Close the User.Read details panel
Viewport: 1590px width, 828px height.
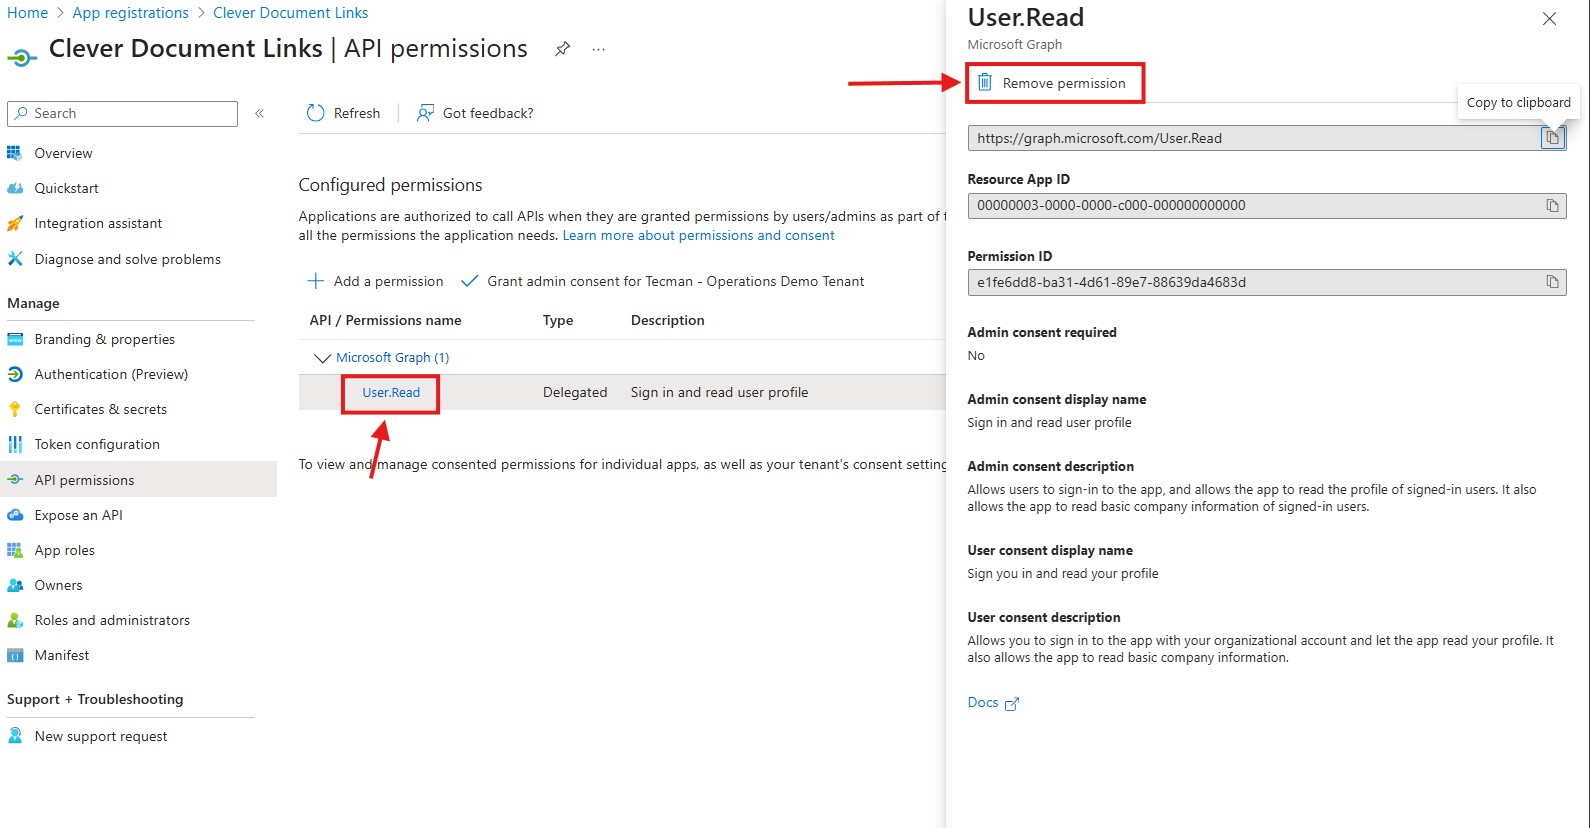pos(1549,19)
